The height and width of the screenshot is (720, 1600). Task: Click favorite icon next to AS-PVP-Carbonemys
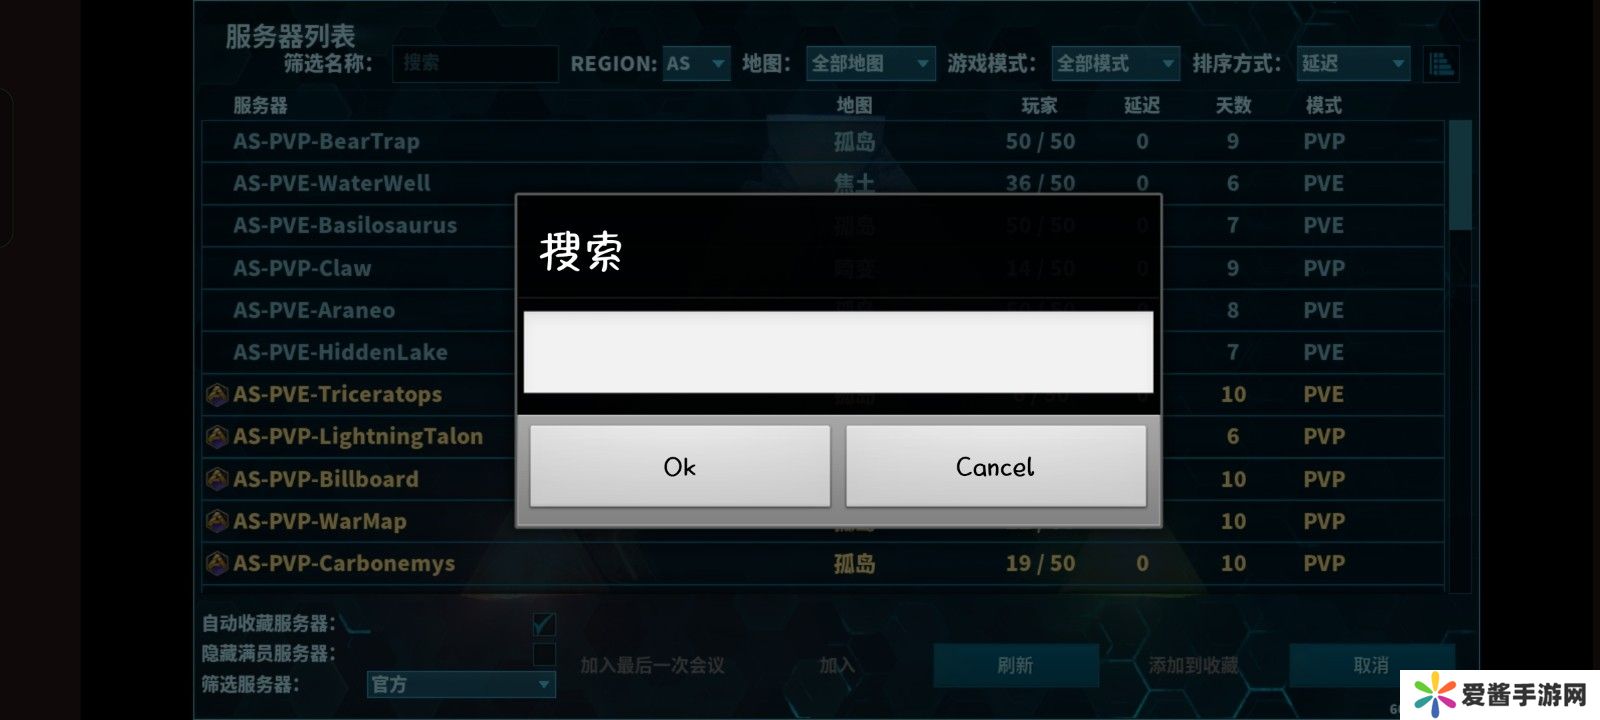(x=217, y=563)
